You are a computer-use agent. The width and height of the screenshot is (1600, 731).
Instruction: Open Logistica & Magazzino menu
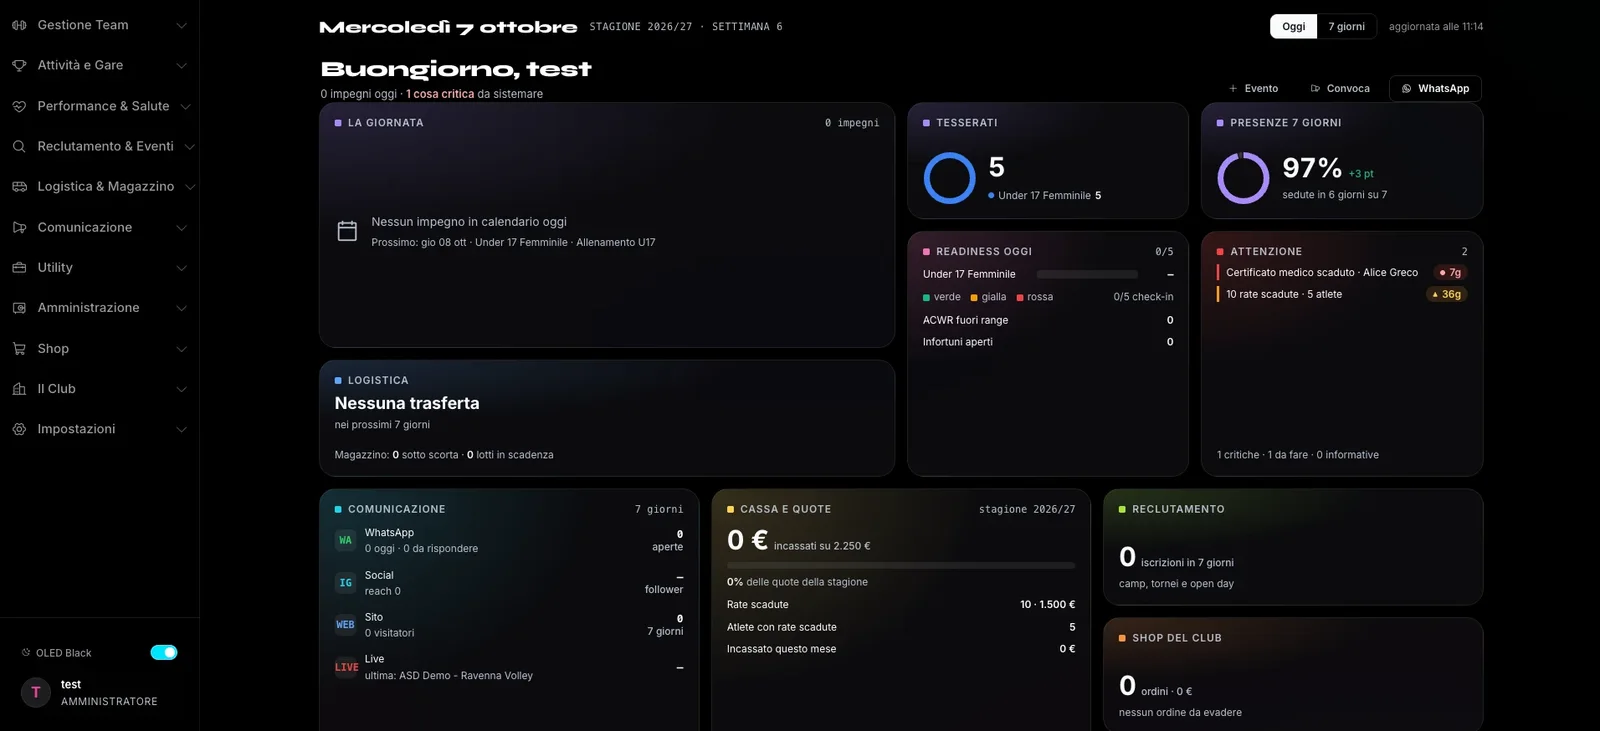(99, 186)
